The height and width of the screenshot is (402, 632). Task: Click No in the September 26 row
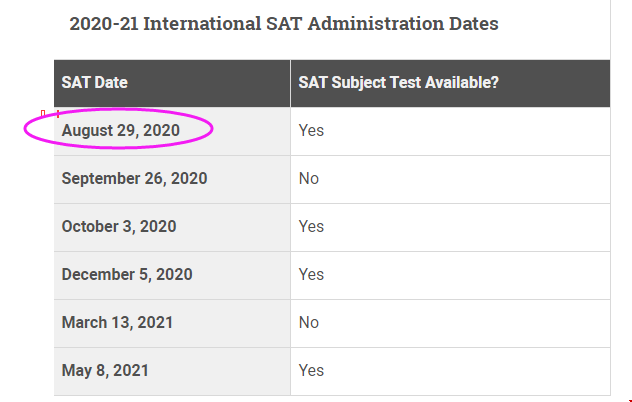(309, 178)
